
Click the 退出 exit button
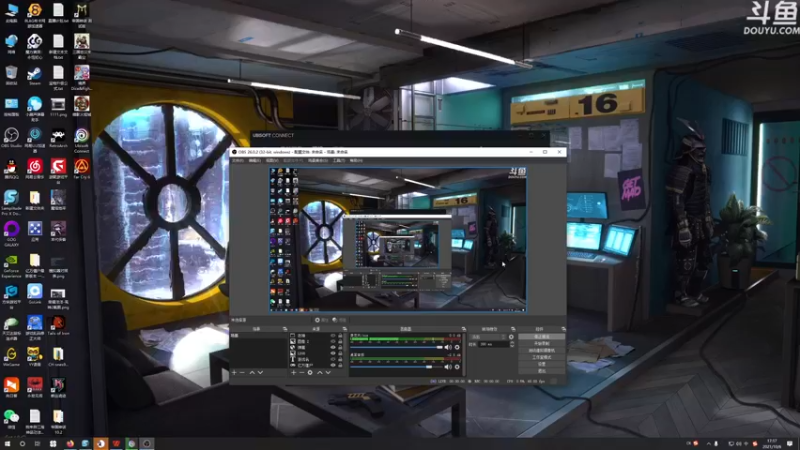coord(541,371)
